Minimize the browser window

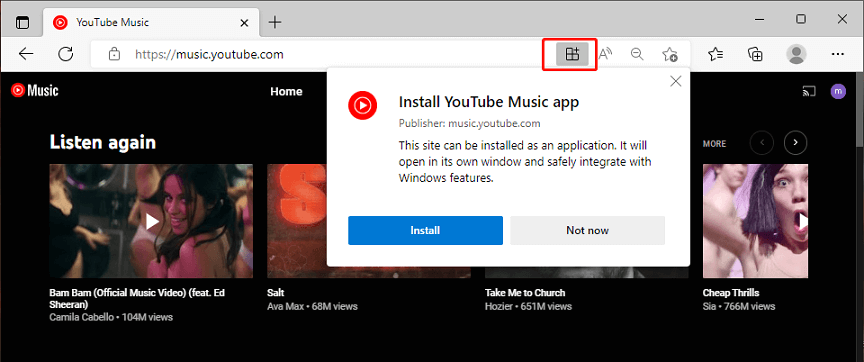tap(760, 20)
